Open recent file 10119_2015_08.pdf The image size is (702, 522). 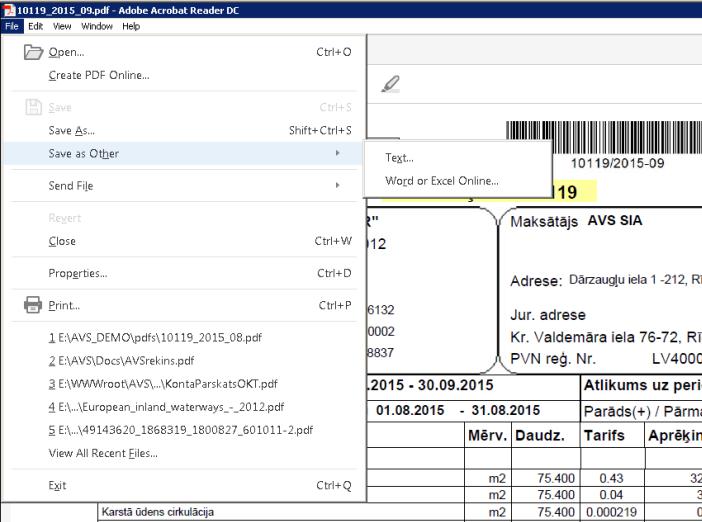point(184,338)
